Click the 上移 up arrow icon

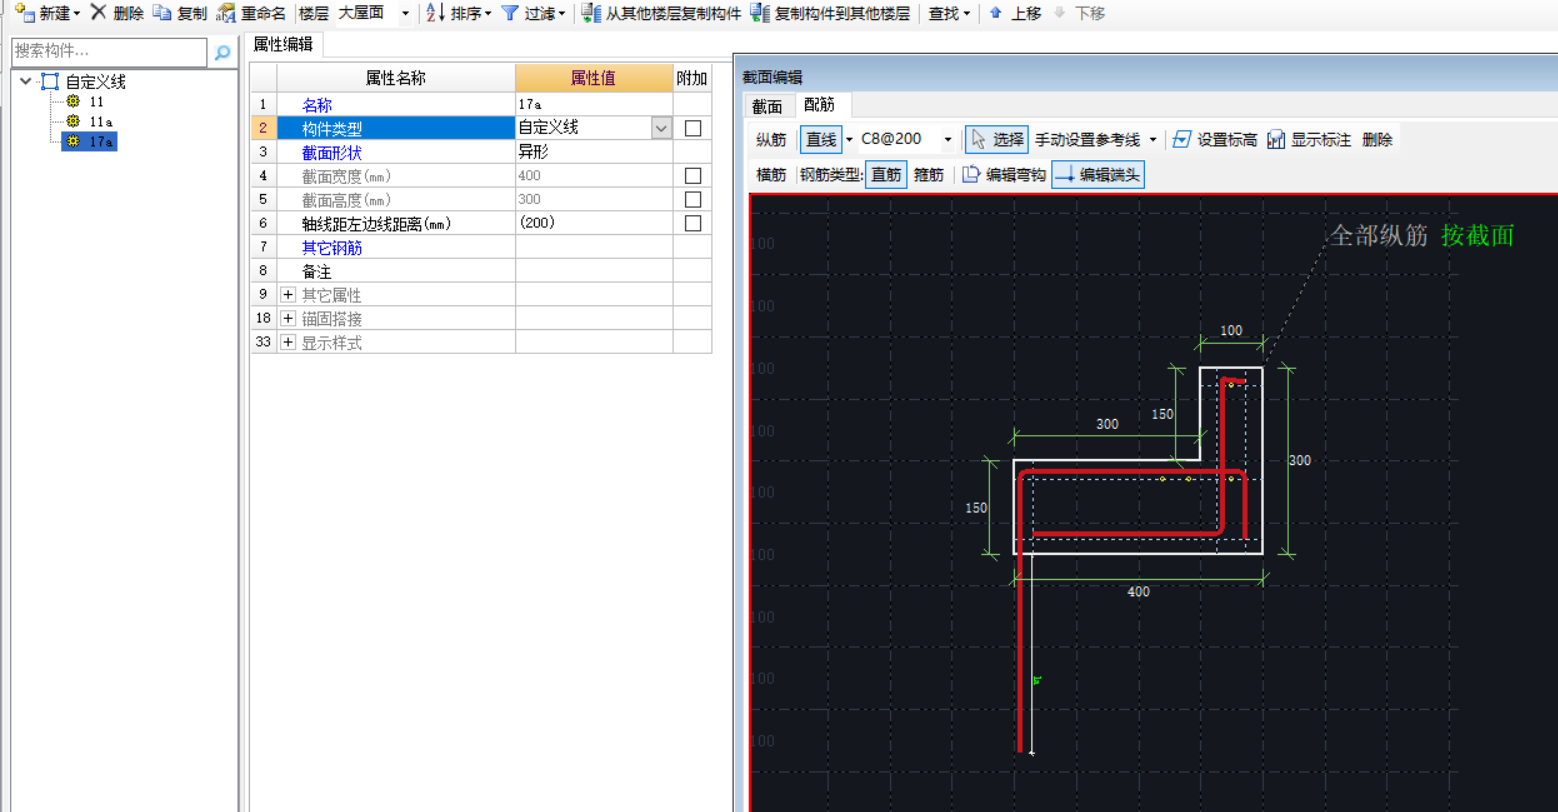[995, 13]
